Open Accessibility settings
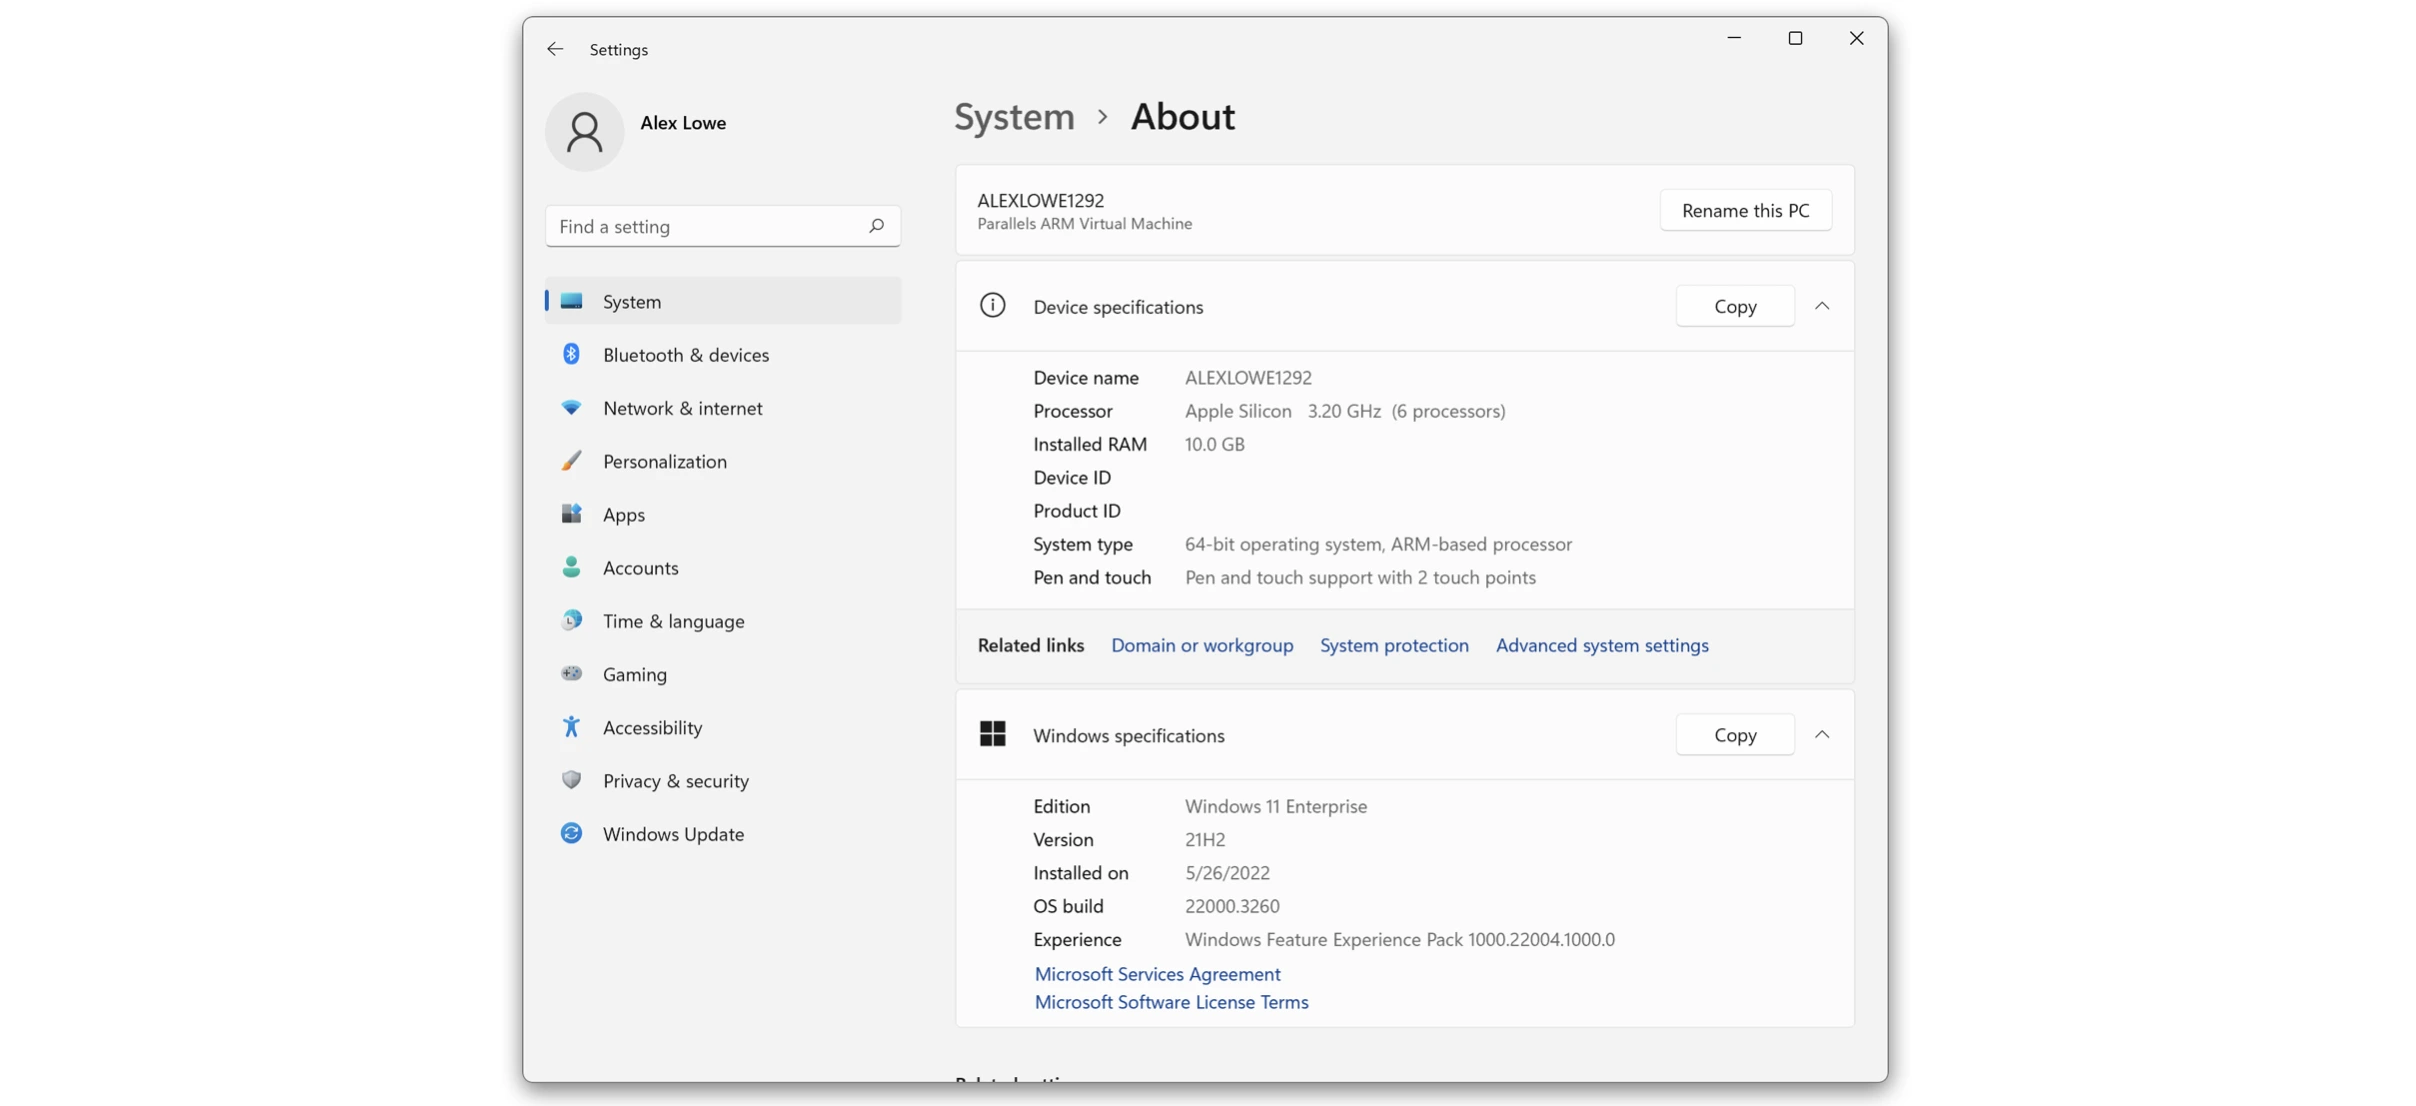Image resolution: width=2416 pixels, height=1106 pixels. pyautogui.click(x=652, y=727)
